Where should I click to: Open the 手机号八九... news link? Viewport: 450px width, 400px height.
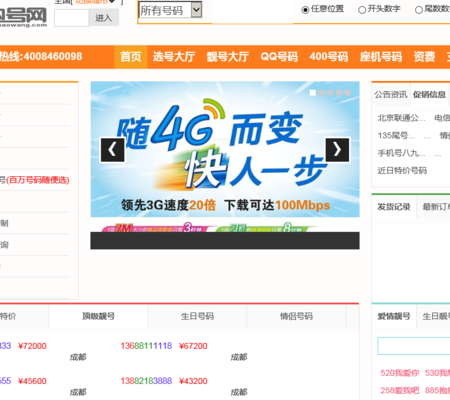click(401, 153)
